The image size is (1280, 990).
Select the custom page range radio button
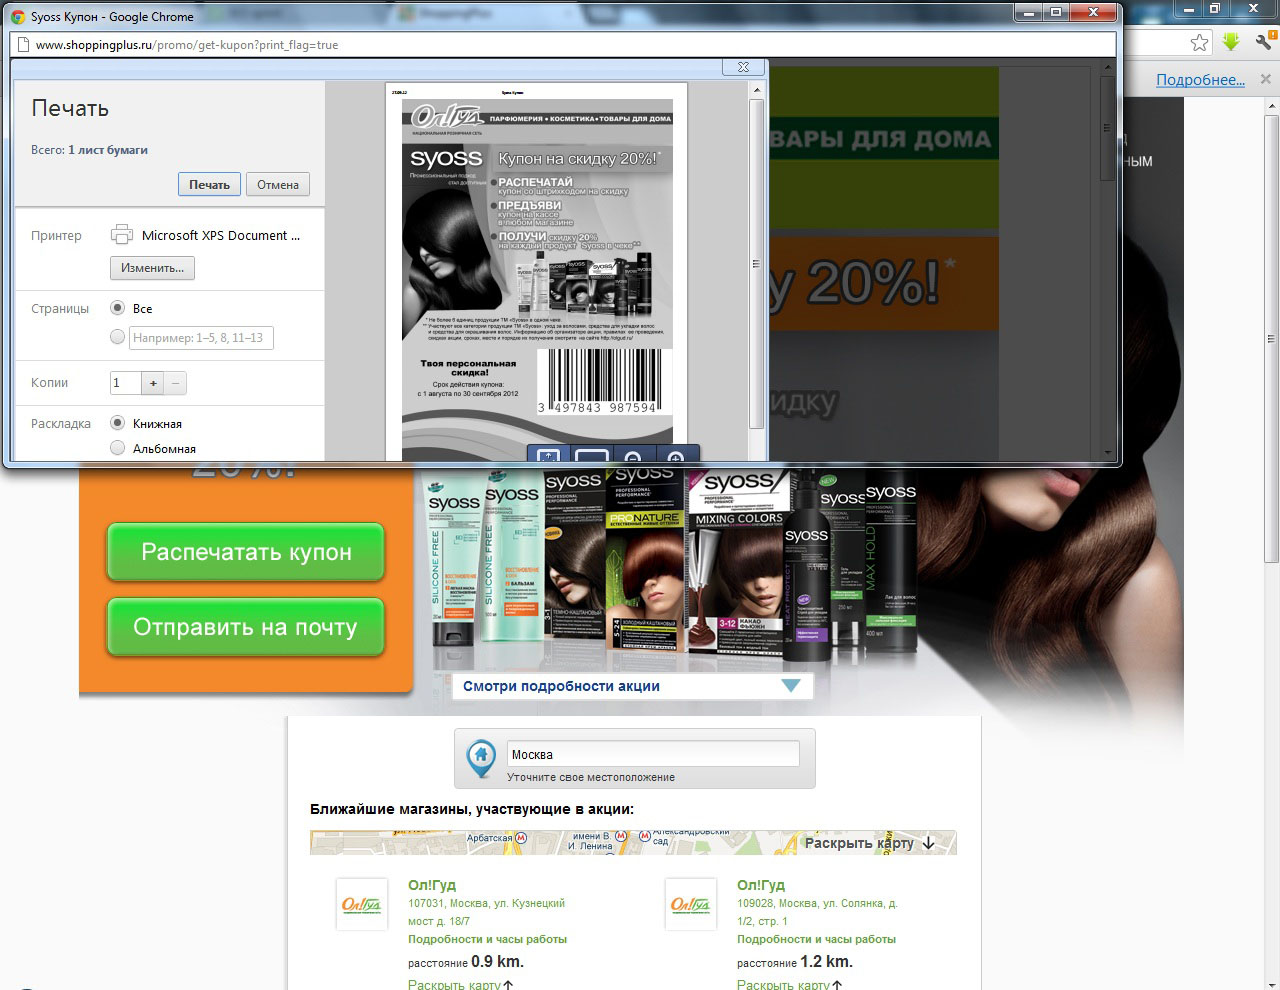click(x=118, y=337)
